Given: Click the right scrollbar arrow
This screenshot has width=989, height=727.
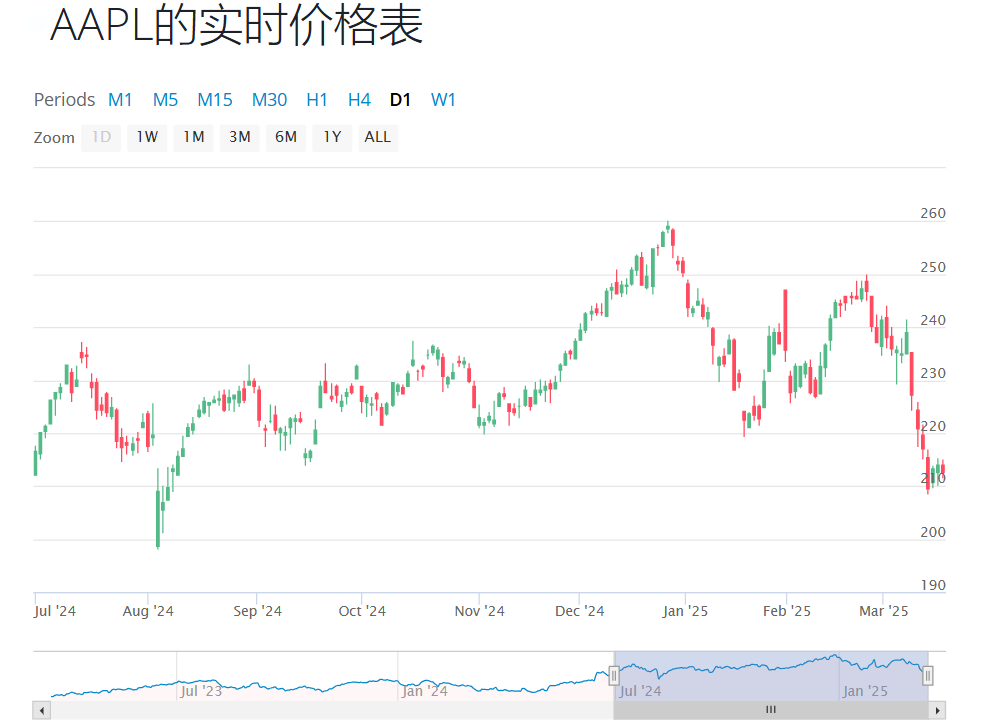Looking at the screenshot, I should 937,711.
